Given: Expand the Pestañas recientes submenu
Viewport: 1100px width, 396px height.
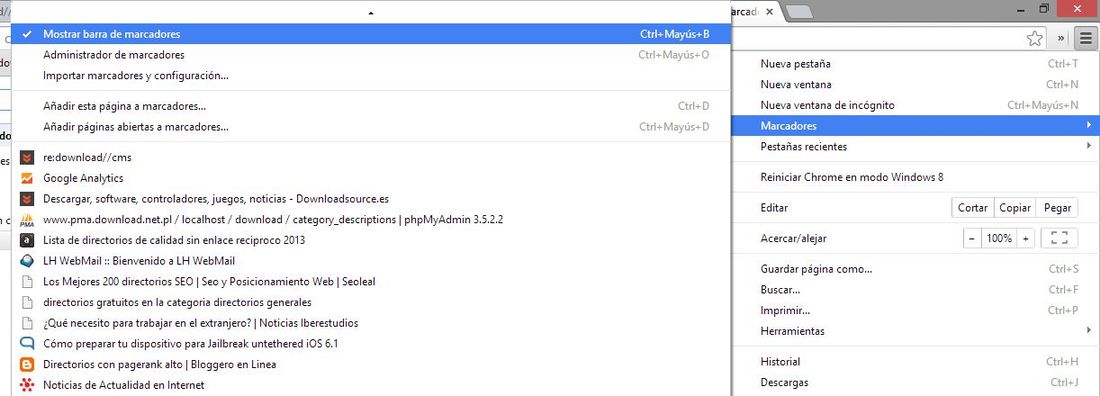Looking at the screenshot, I should [915, 147].
